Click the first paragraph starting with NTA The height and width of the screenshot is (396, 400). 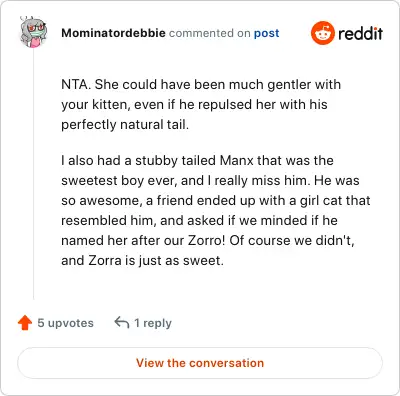[201, 104]
